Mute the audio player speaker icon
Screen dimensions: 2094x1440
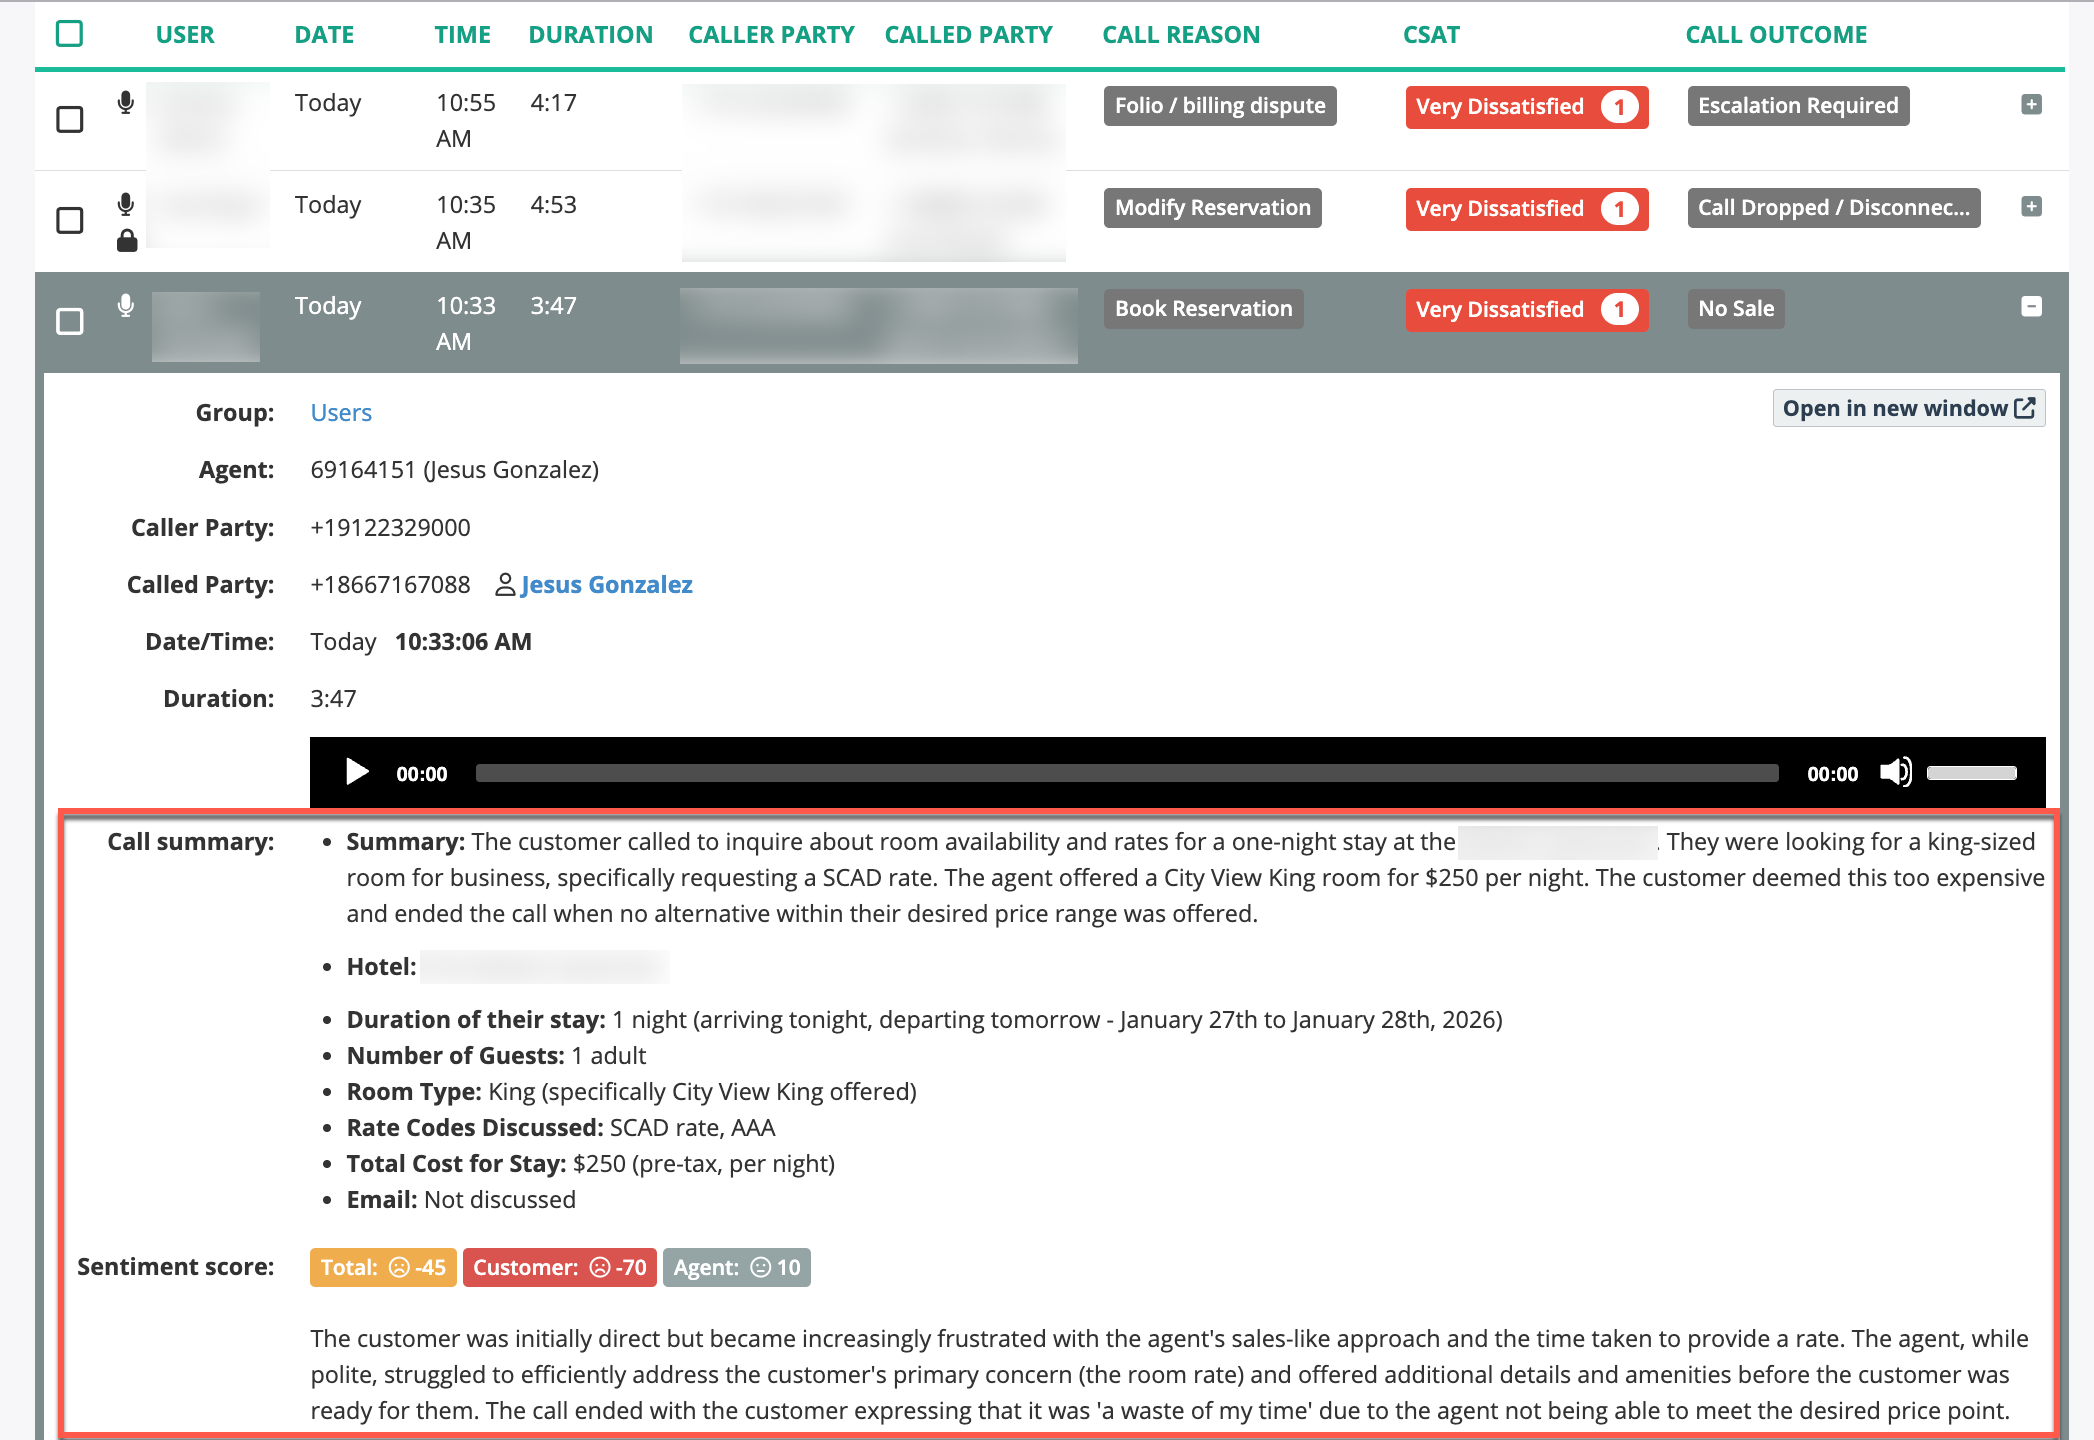coord(1895,772)
